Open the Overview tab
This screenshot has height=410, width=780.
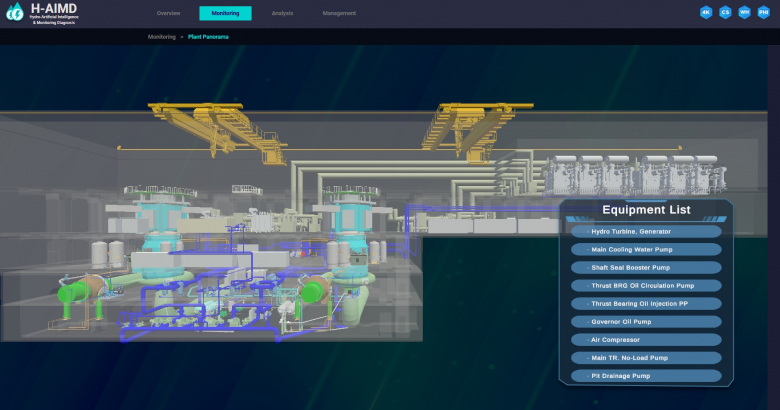click(x=168, y=13)
